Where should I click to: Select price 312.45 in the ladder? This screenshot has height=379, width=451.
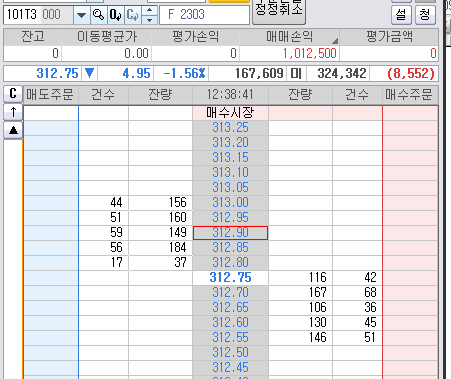[230, 368]
